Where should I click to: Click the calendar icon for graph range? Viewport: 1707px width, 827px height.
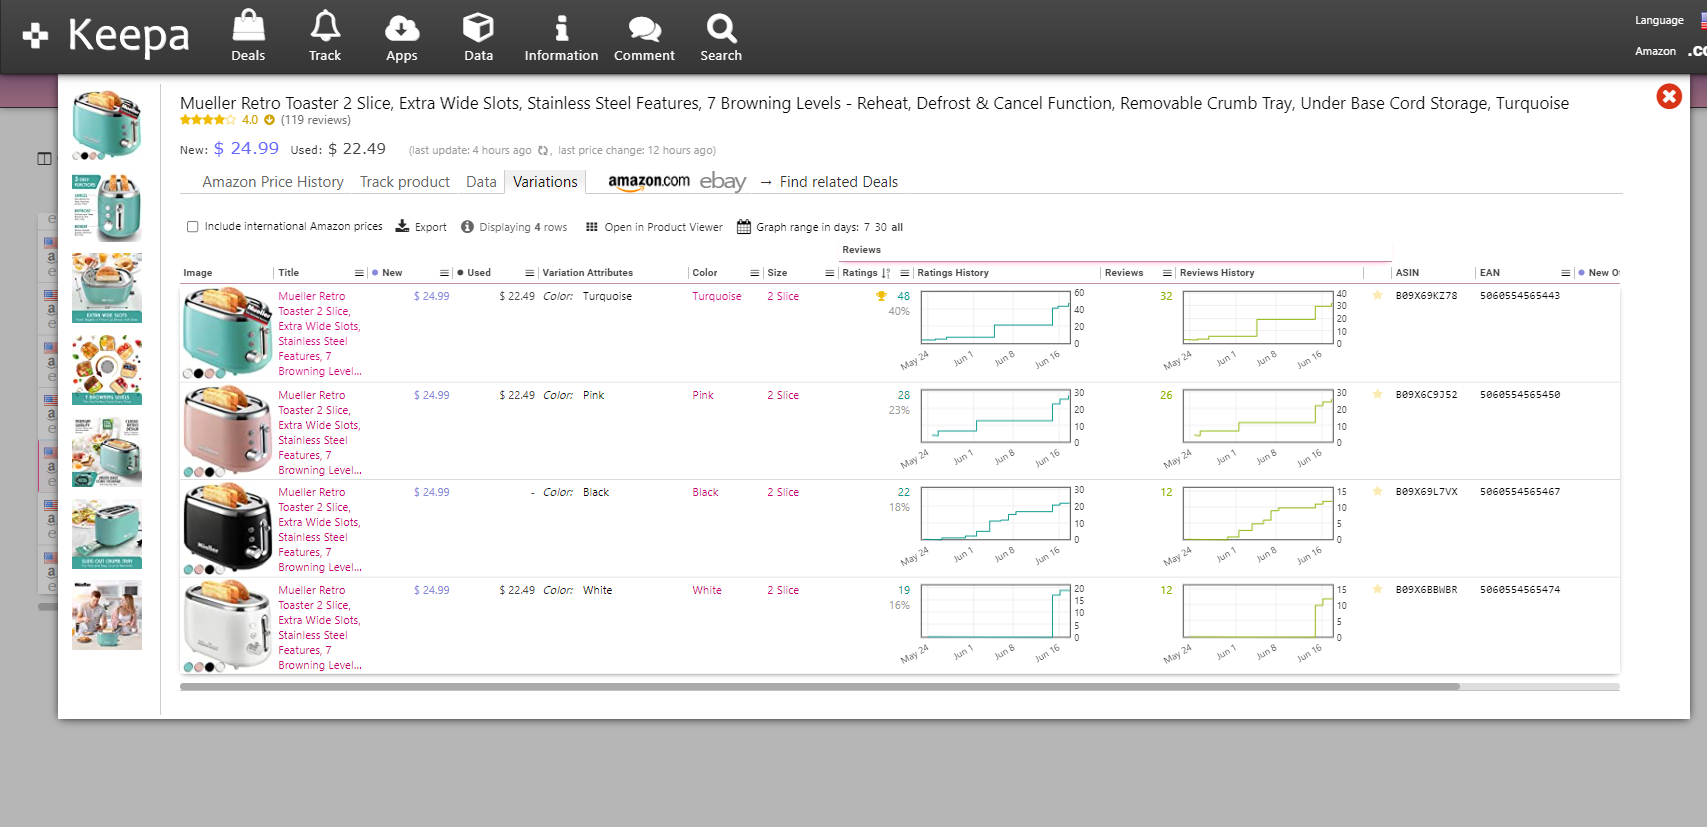pyautogui.click(x=744, y=227)
